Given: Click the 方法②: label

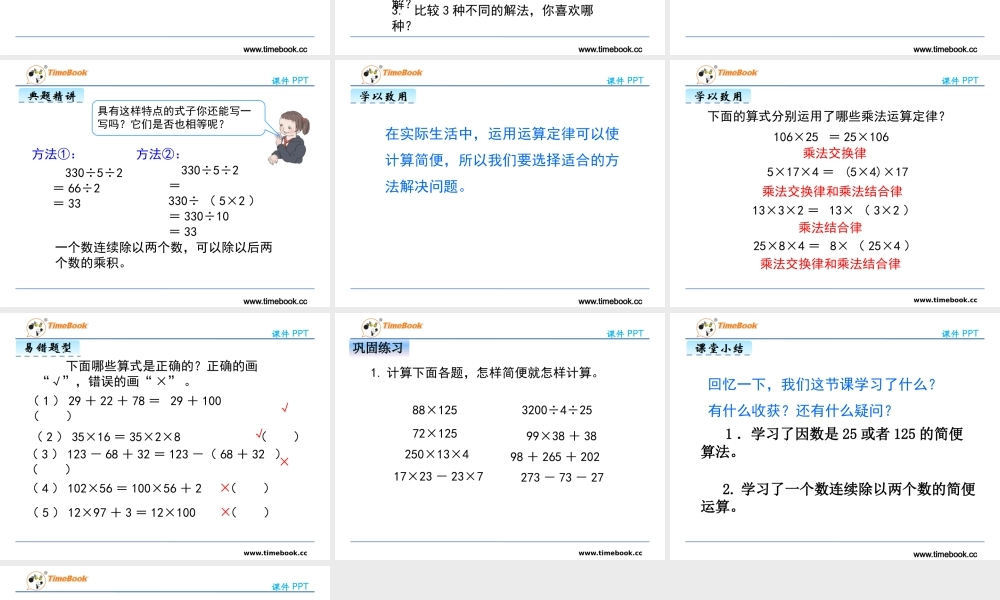Looking at the screenshot, I should point(158,154).
